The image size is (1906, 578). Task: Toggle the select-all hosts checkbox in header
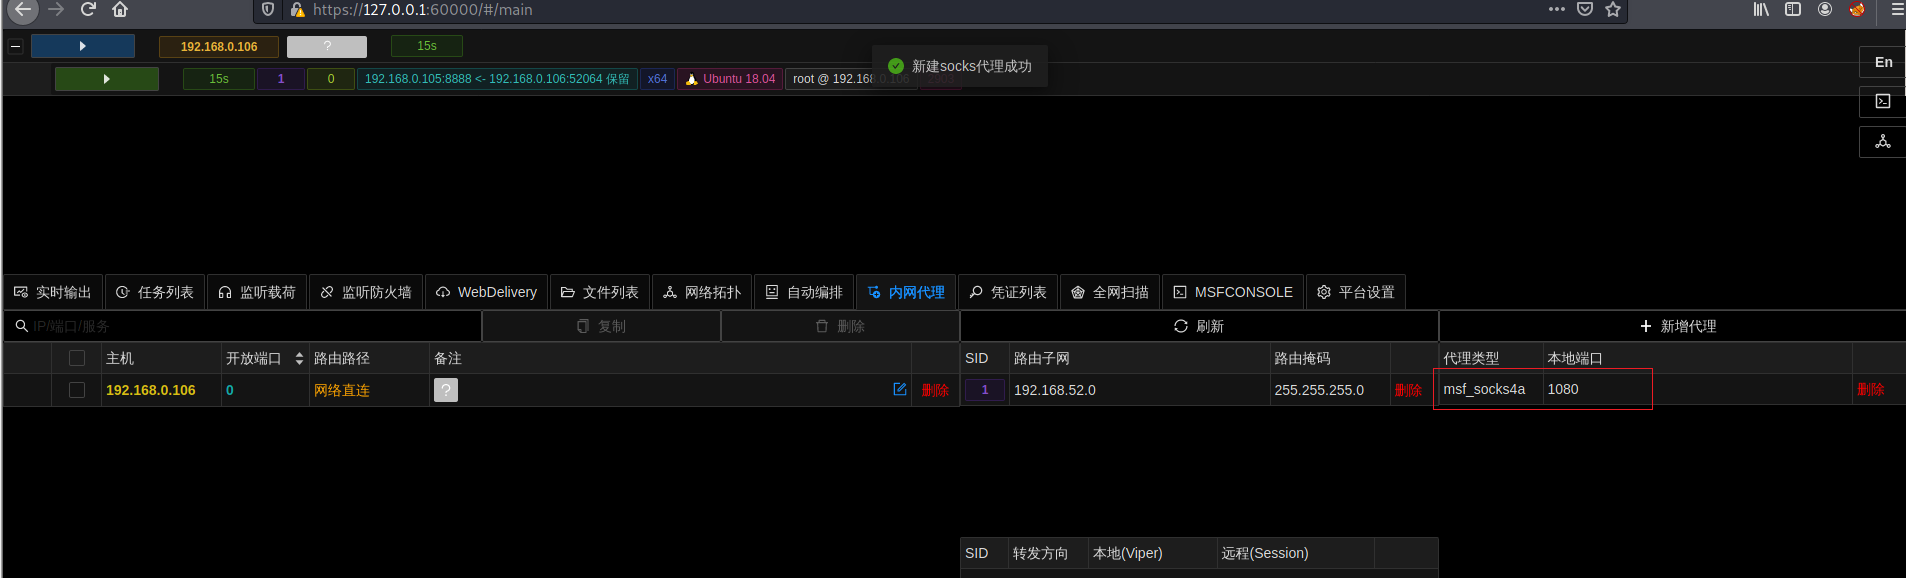(77, 358)
